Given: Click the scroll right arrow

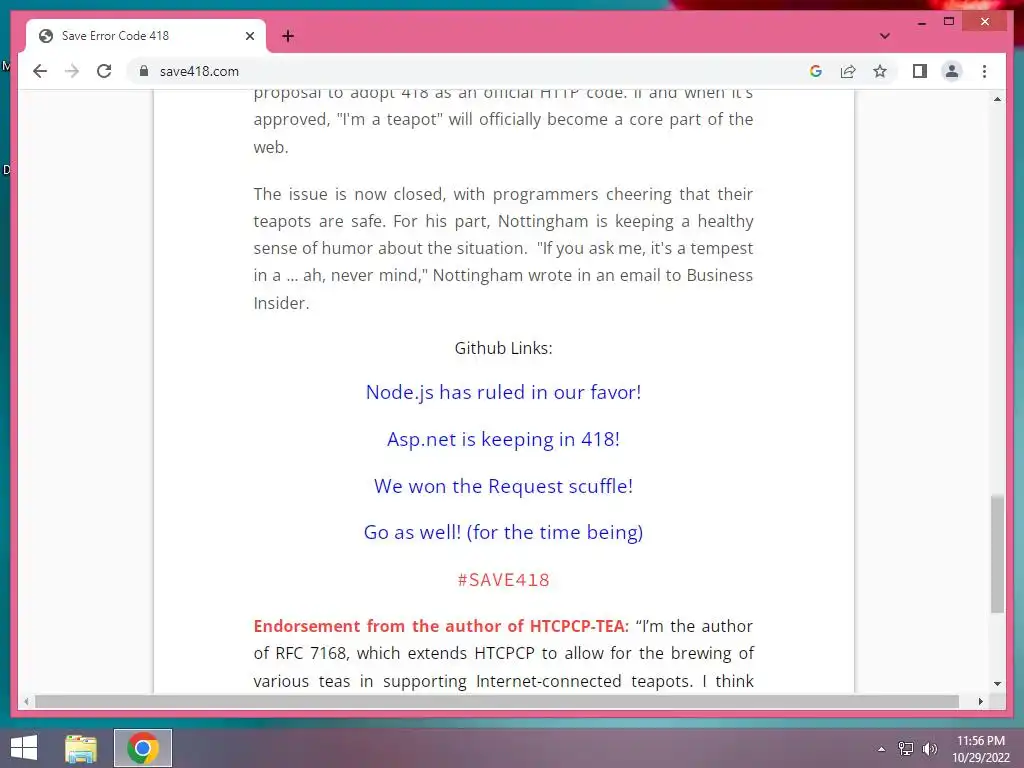Looking at the screenshot, I should 980,701.
